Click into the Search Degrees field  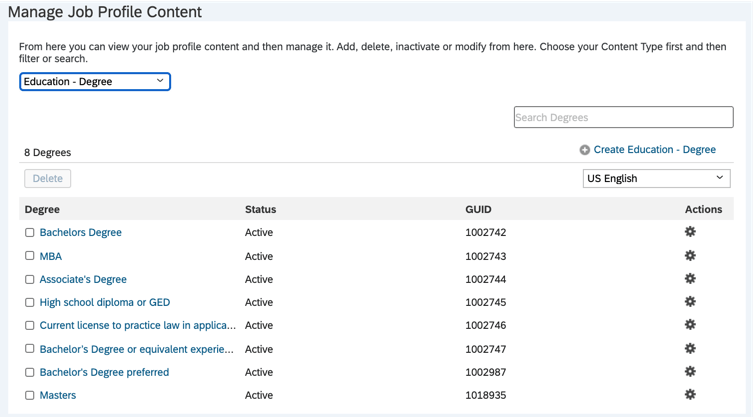623,117
